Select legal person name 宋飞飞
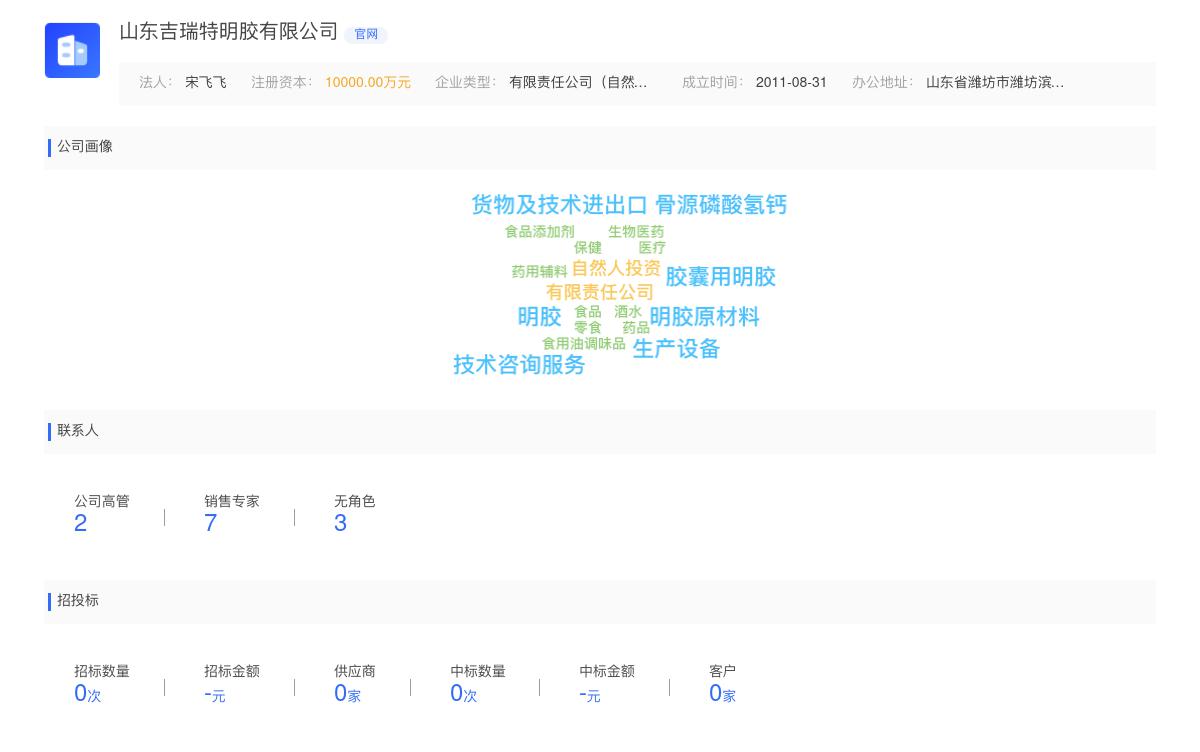The width and height of the screenshot is (1200, 752). click(206, 82)
